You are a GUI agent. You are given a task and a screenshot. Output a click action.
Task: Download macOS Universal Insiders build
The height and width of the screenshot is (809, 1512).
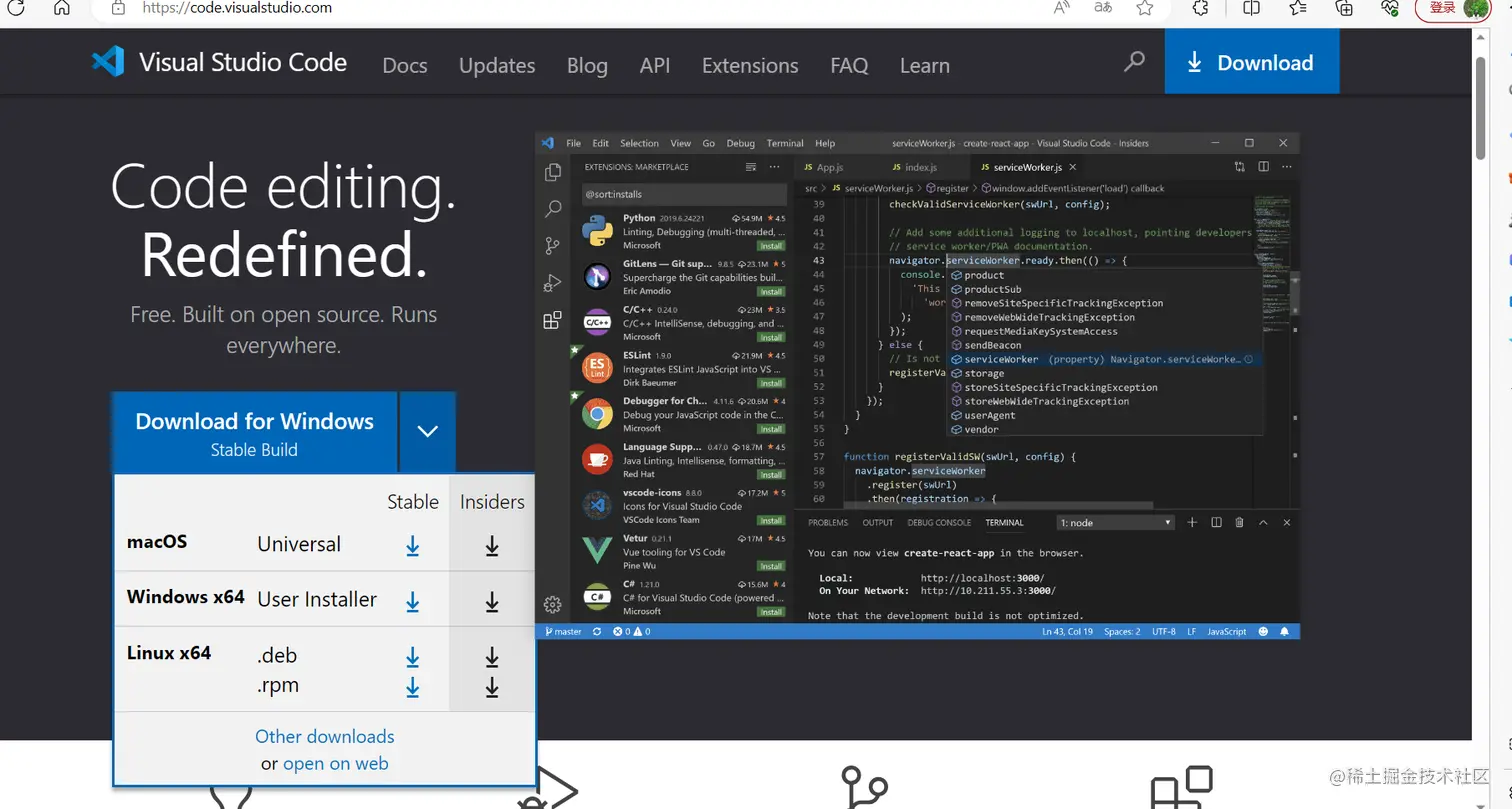492,546
